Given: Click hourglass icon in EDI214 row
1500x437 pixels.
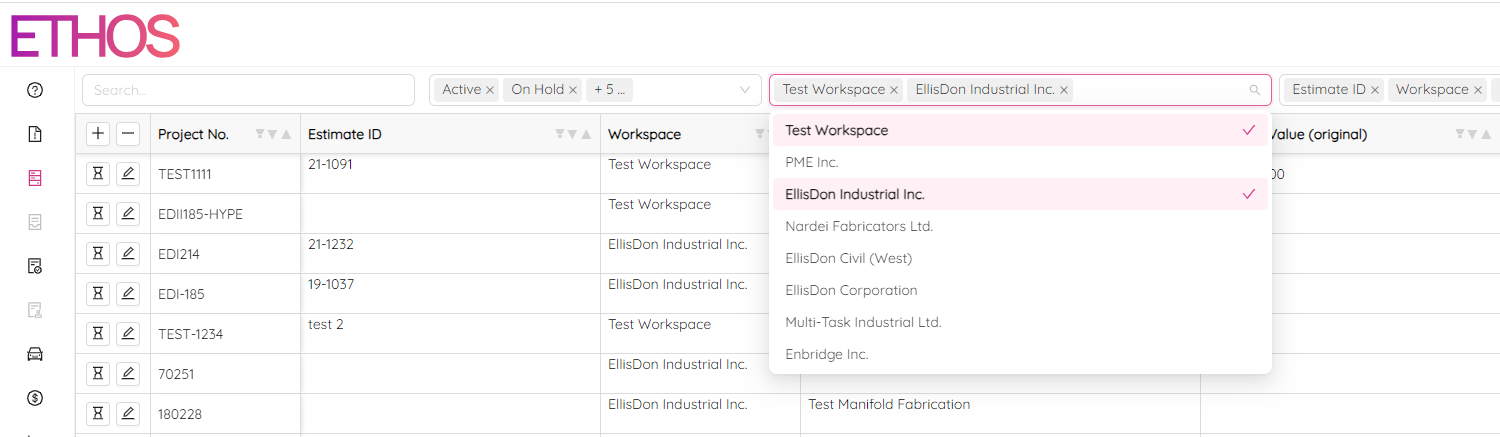Looking at the screenshot, I should [x=98, y=253].
